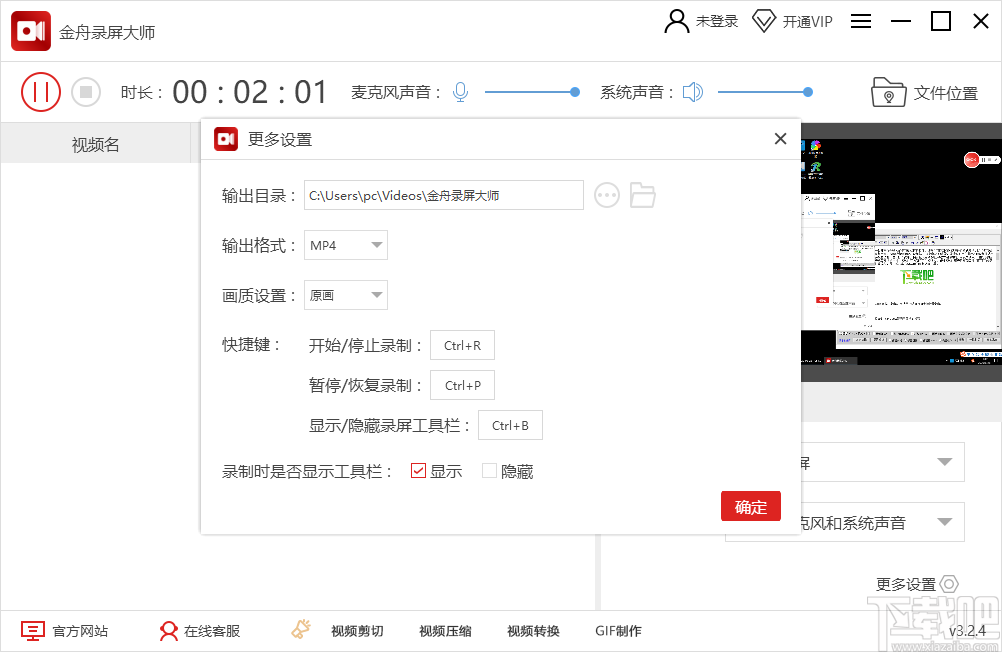Enable the 显示 toolbar checkbox

point(418,470)
